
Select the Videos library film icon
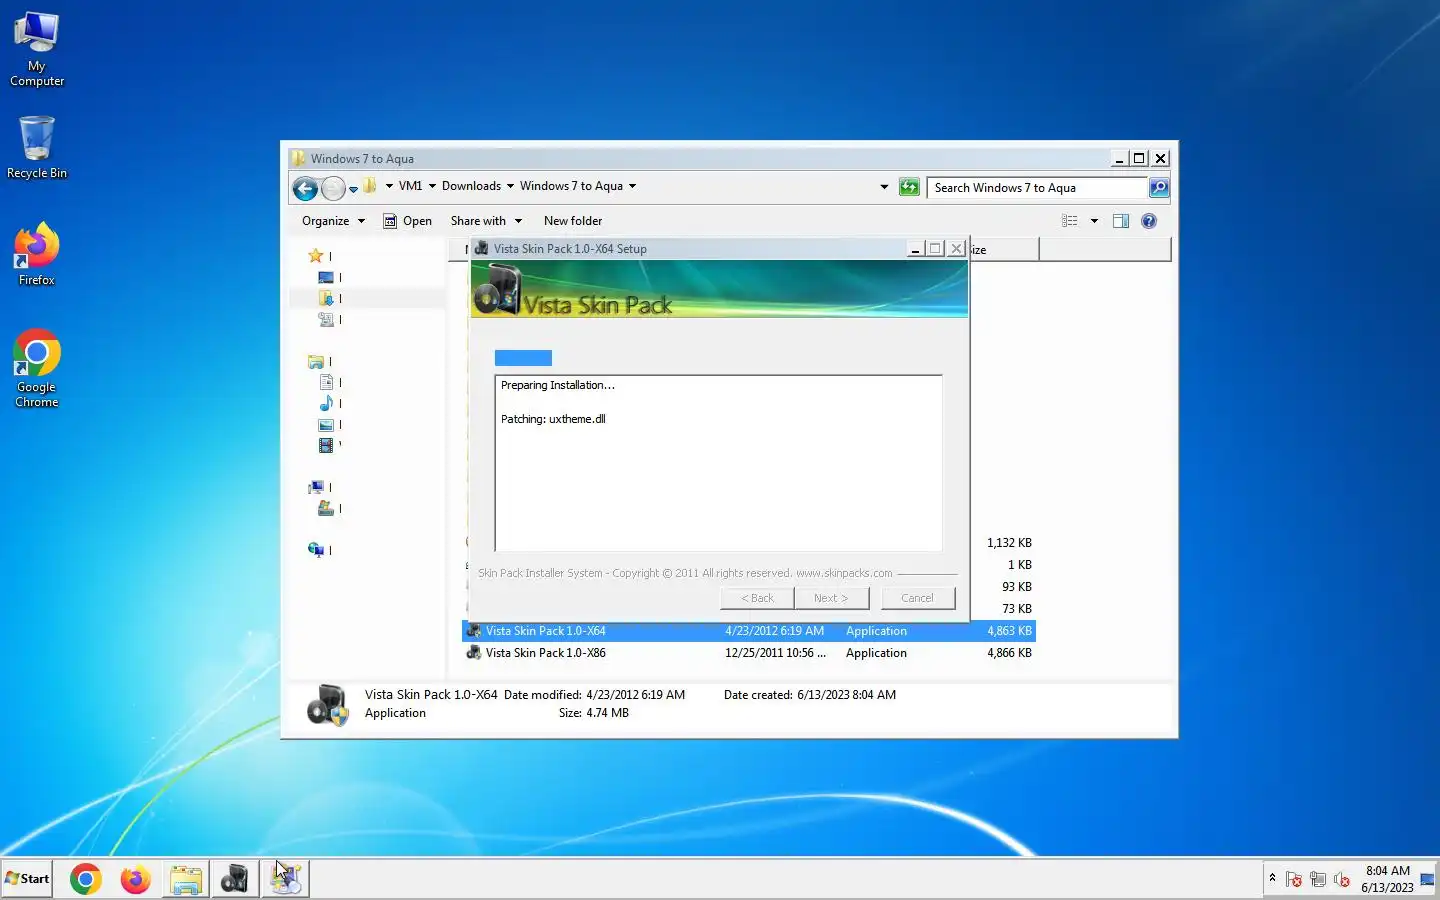[326, 445]
